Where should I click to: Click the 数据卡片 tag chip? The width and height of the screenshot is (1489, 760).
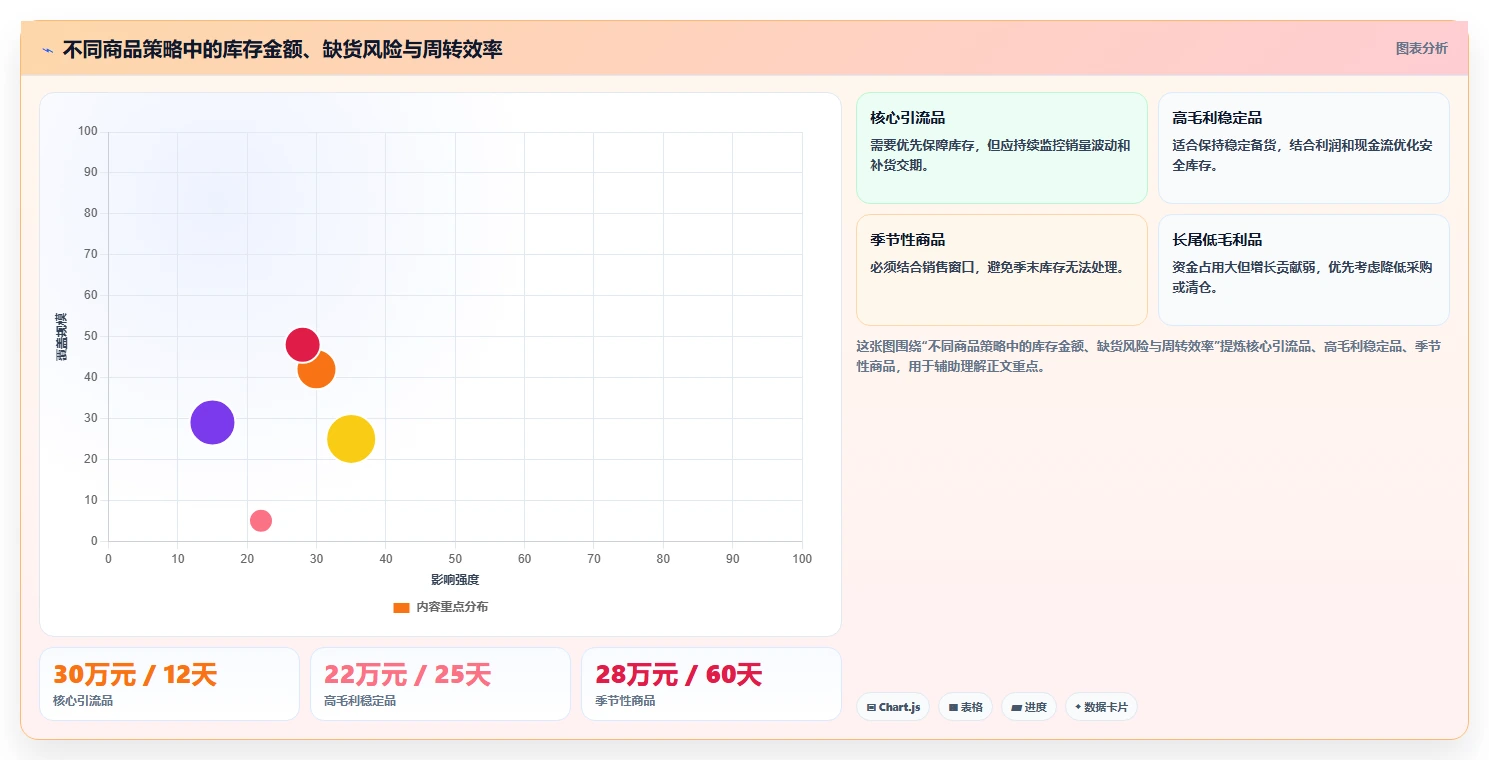[x=1101, y=707]
